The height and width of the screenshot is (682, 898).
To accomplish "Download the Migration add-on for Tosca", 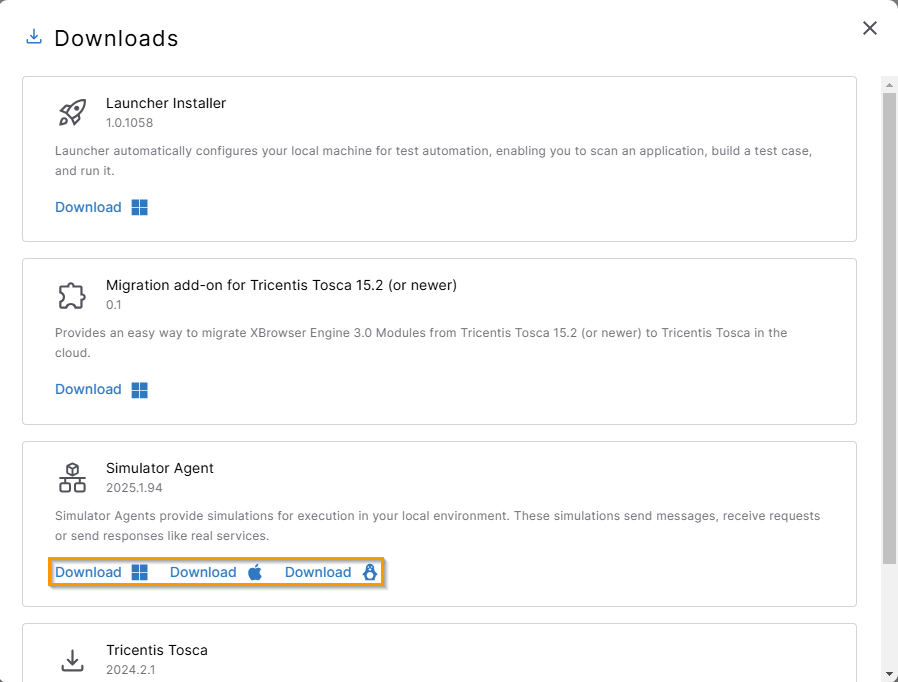I will click(x=88, y=389).
